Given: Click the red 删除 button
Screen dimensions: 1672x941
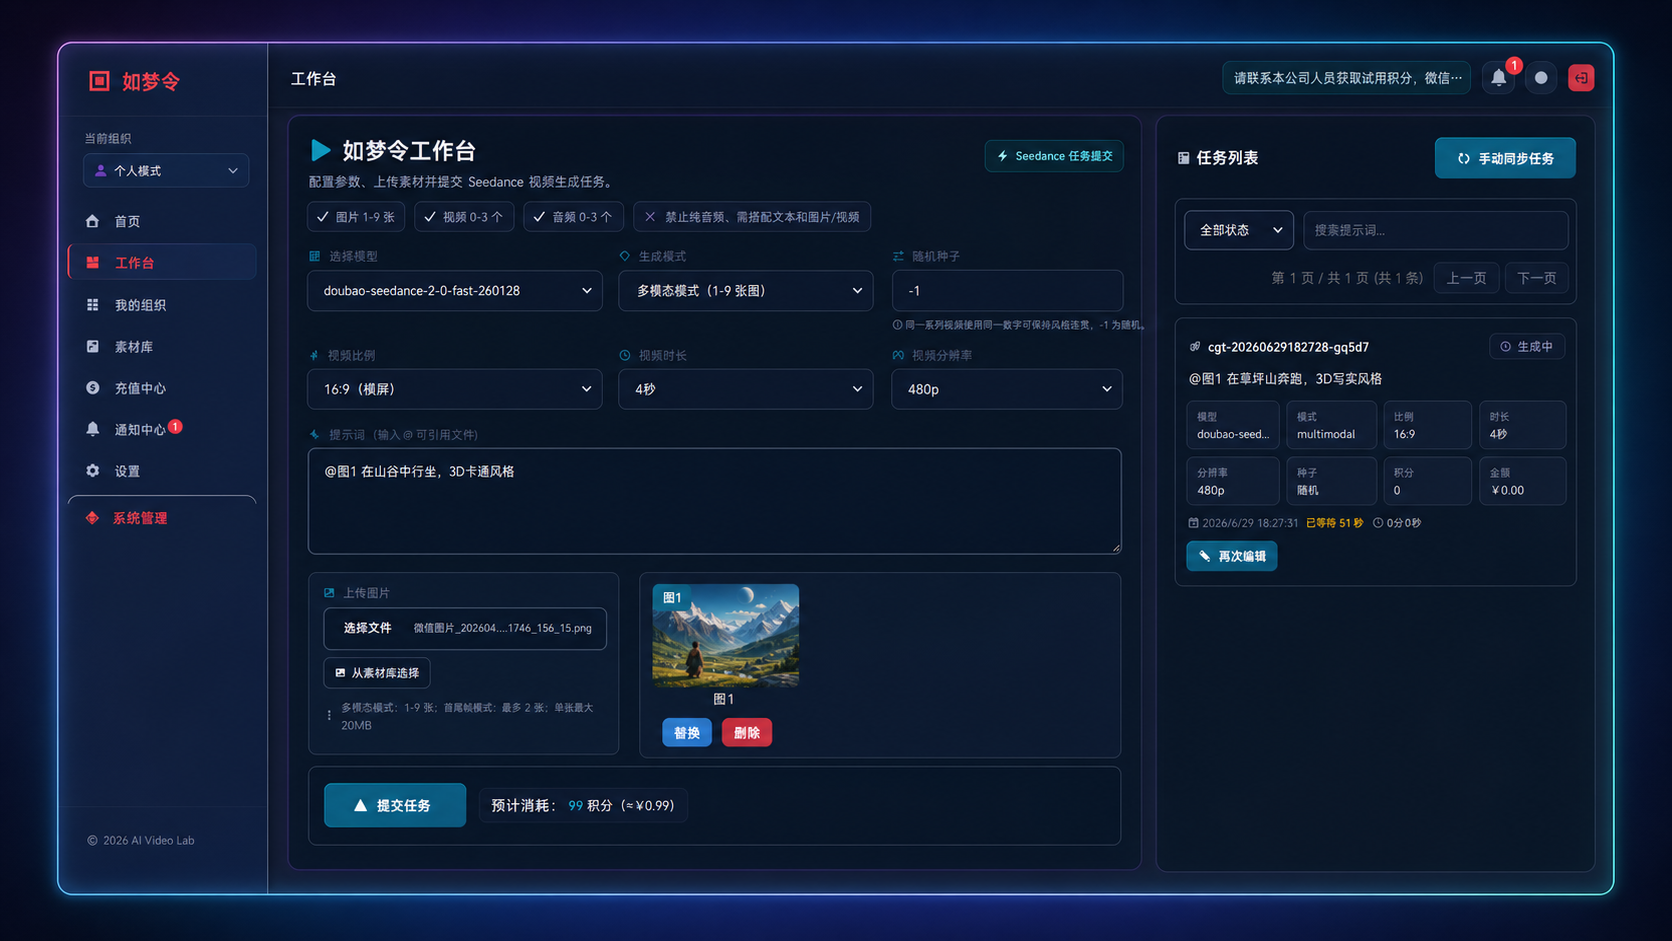Looking at the screenshot, I should 747,733.
